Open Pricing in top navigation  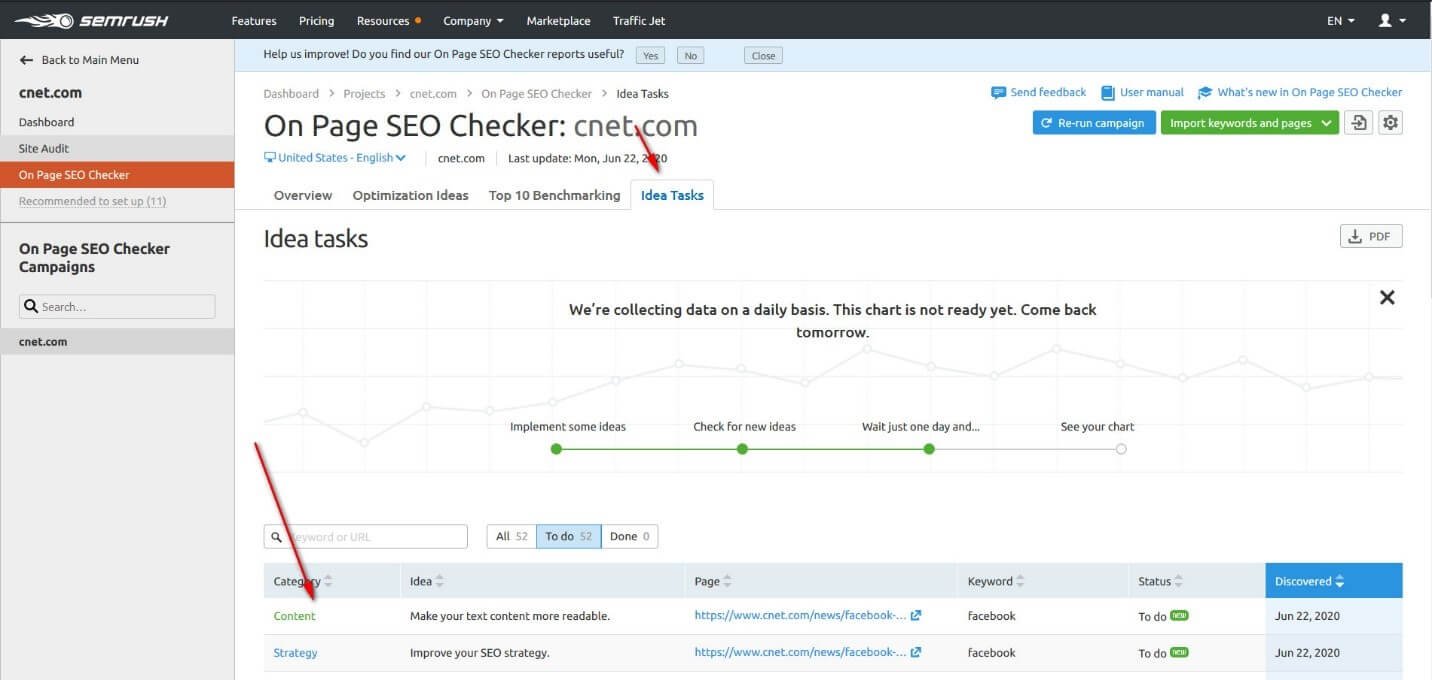click(316, 20)
